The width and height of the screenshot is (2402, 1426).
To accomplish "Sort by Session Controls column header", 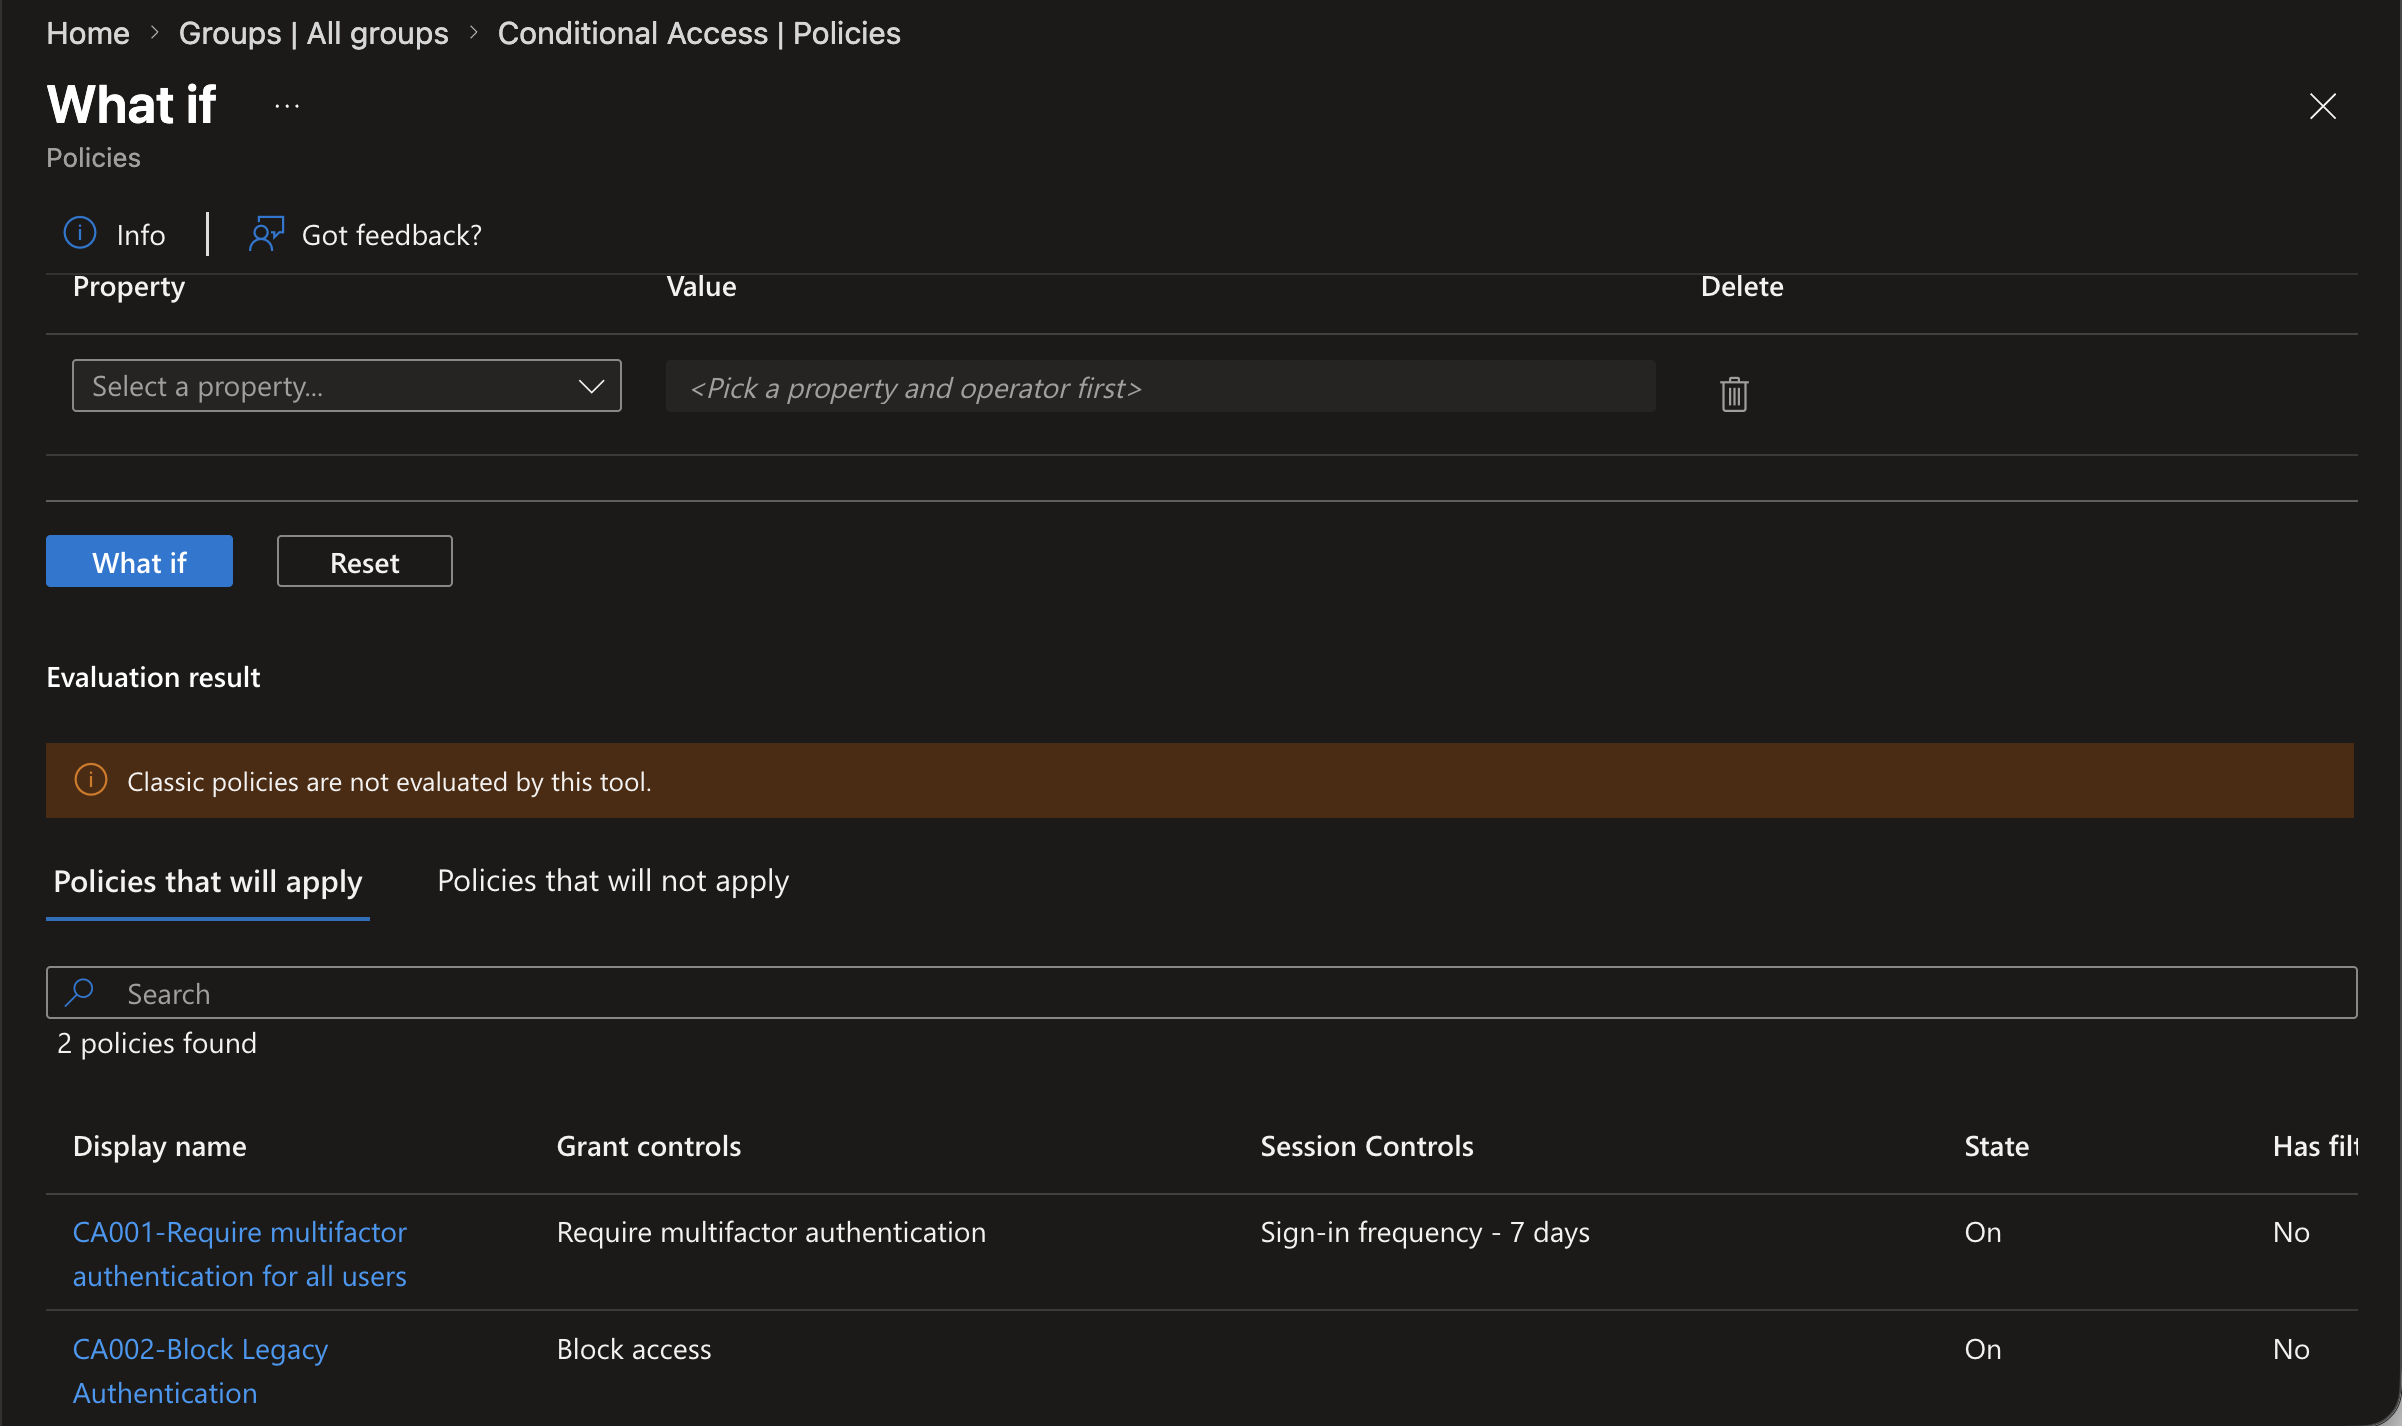I will click(x=1367, y=1146).
